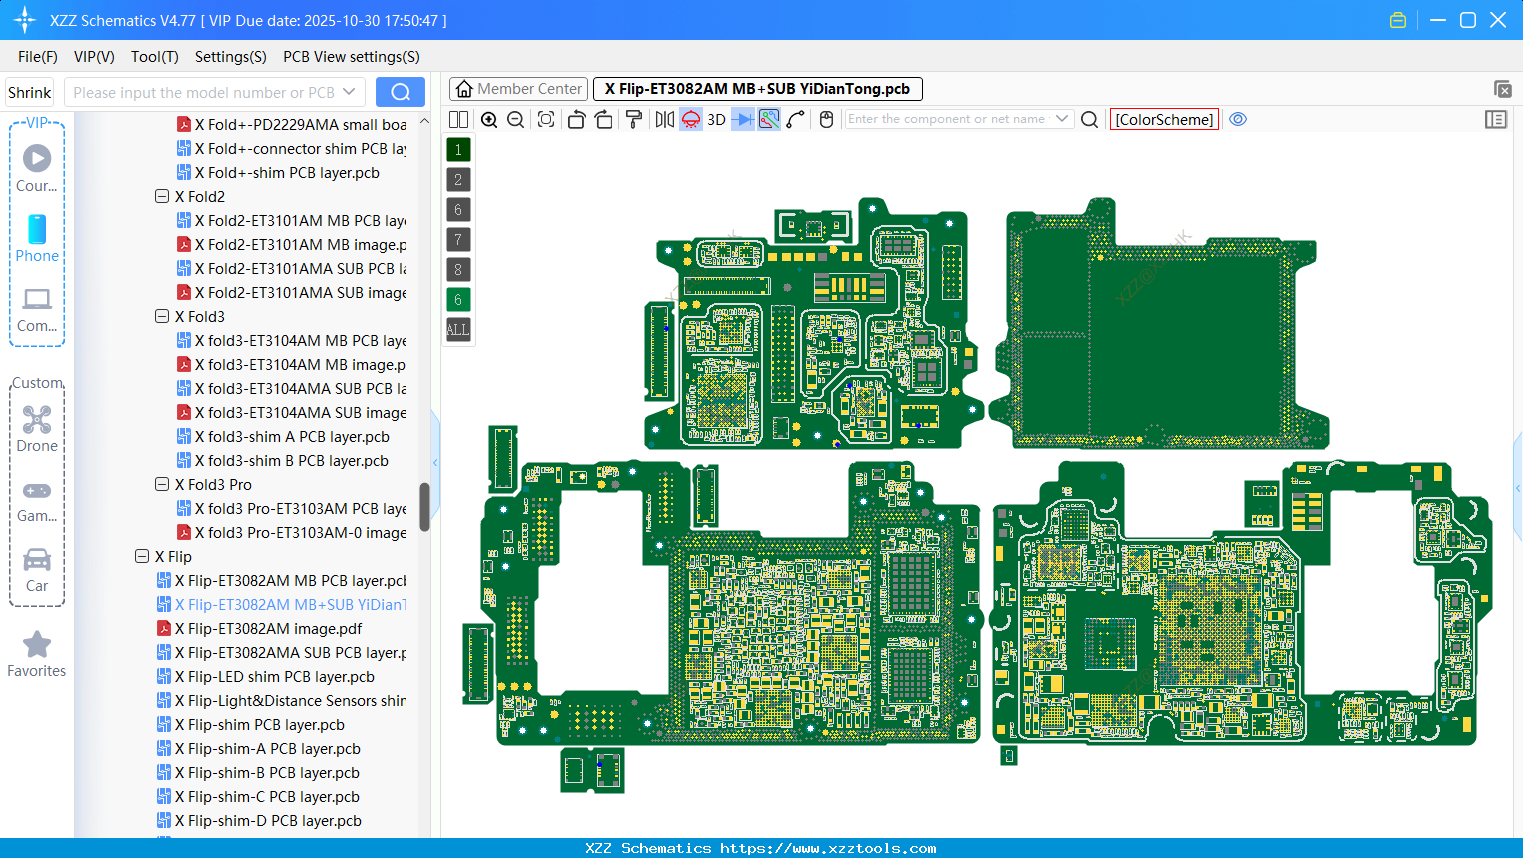The height and width of the screenshot is (858, 1523).
Task: Zoom in on the PCB view
Action: coord(489,119)
